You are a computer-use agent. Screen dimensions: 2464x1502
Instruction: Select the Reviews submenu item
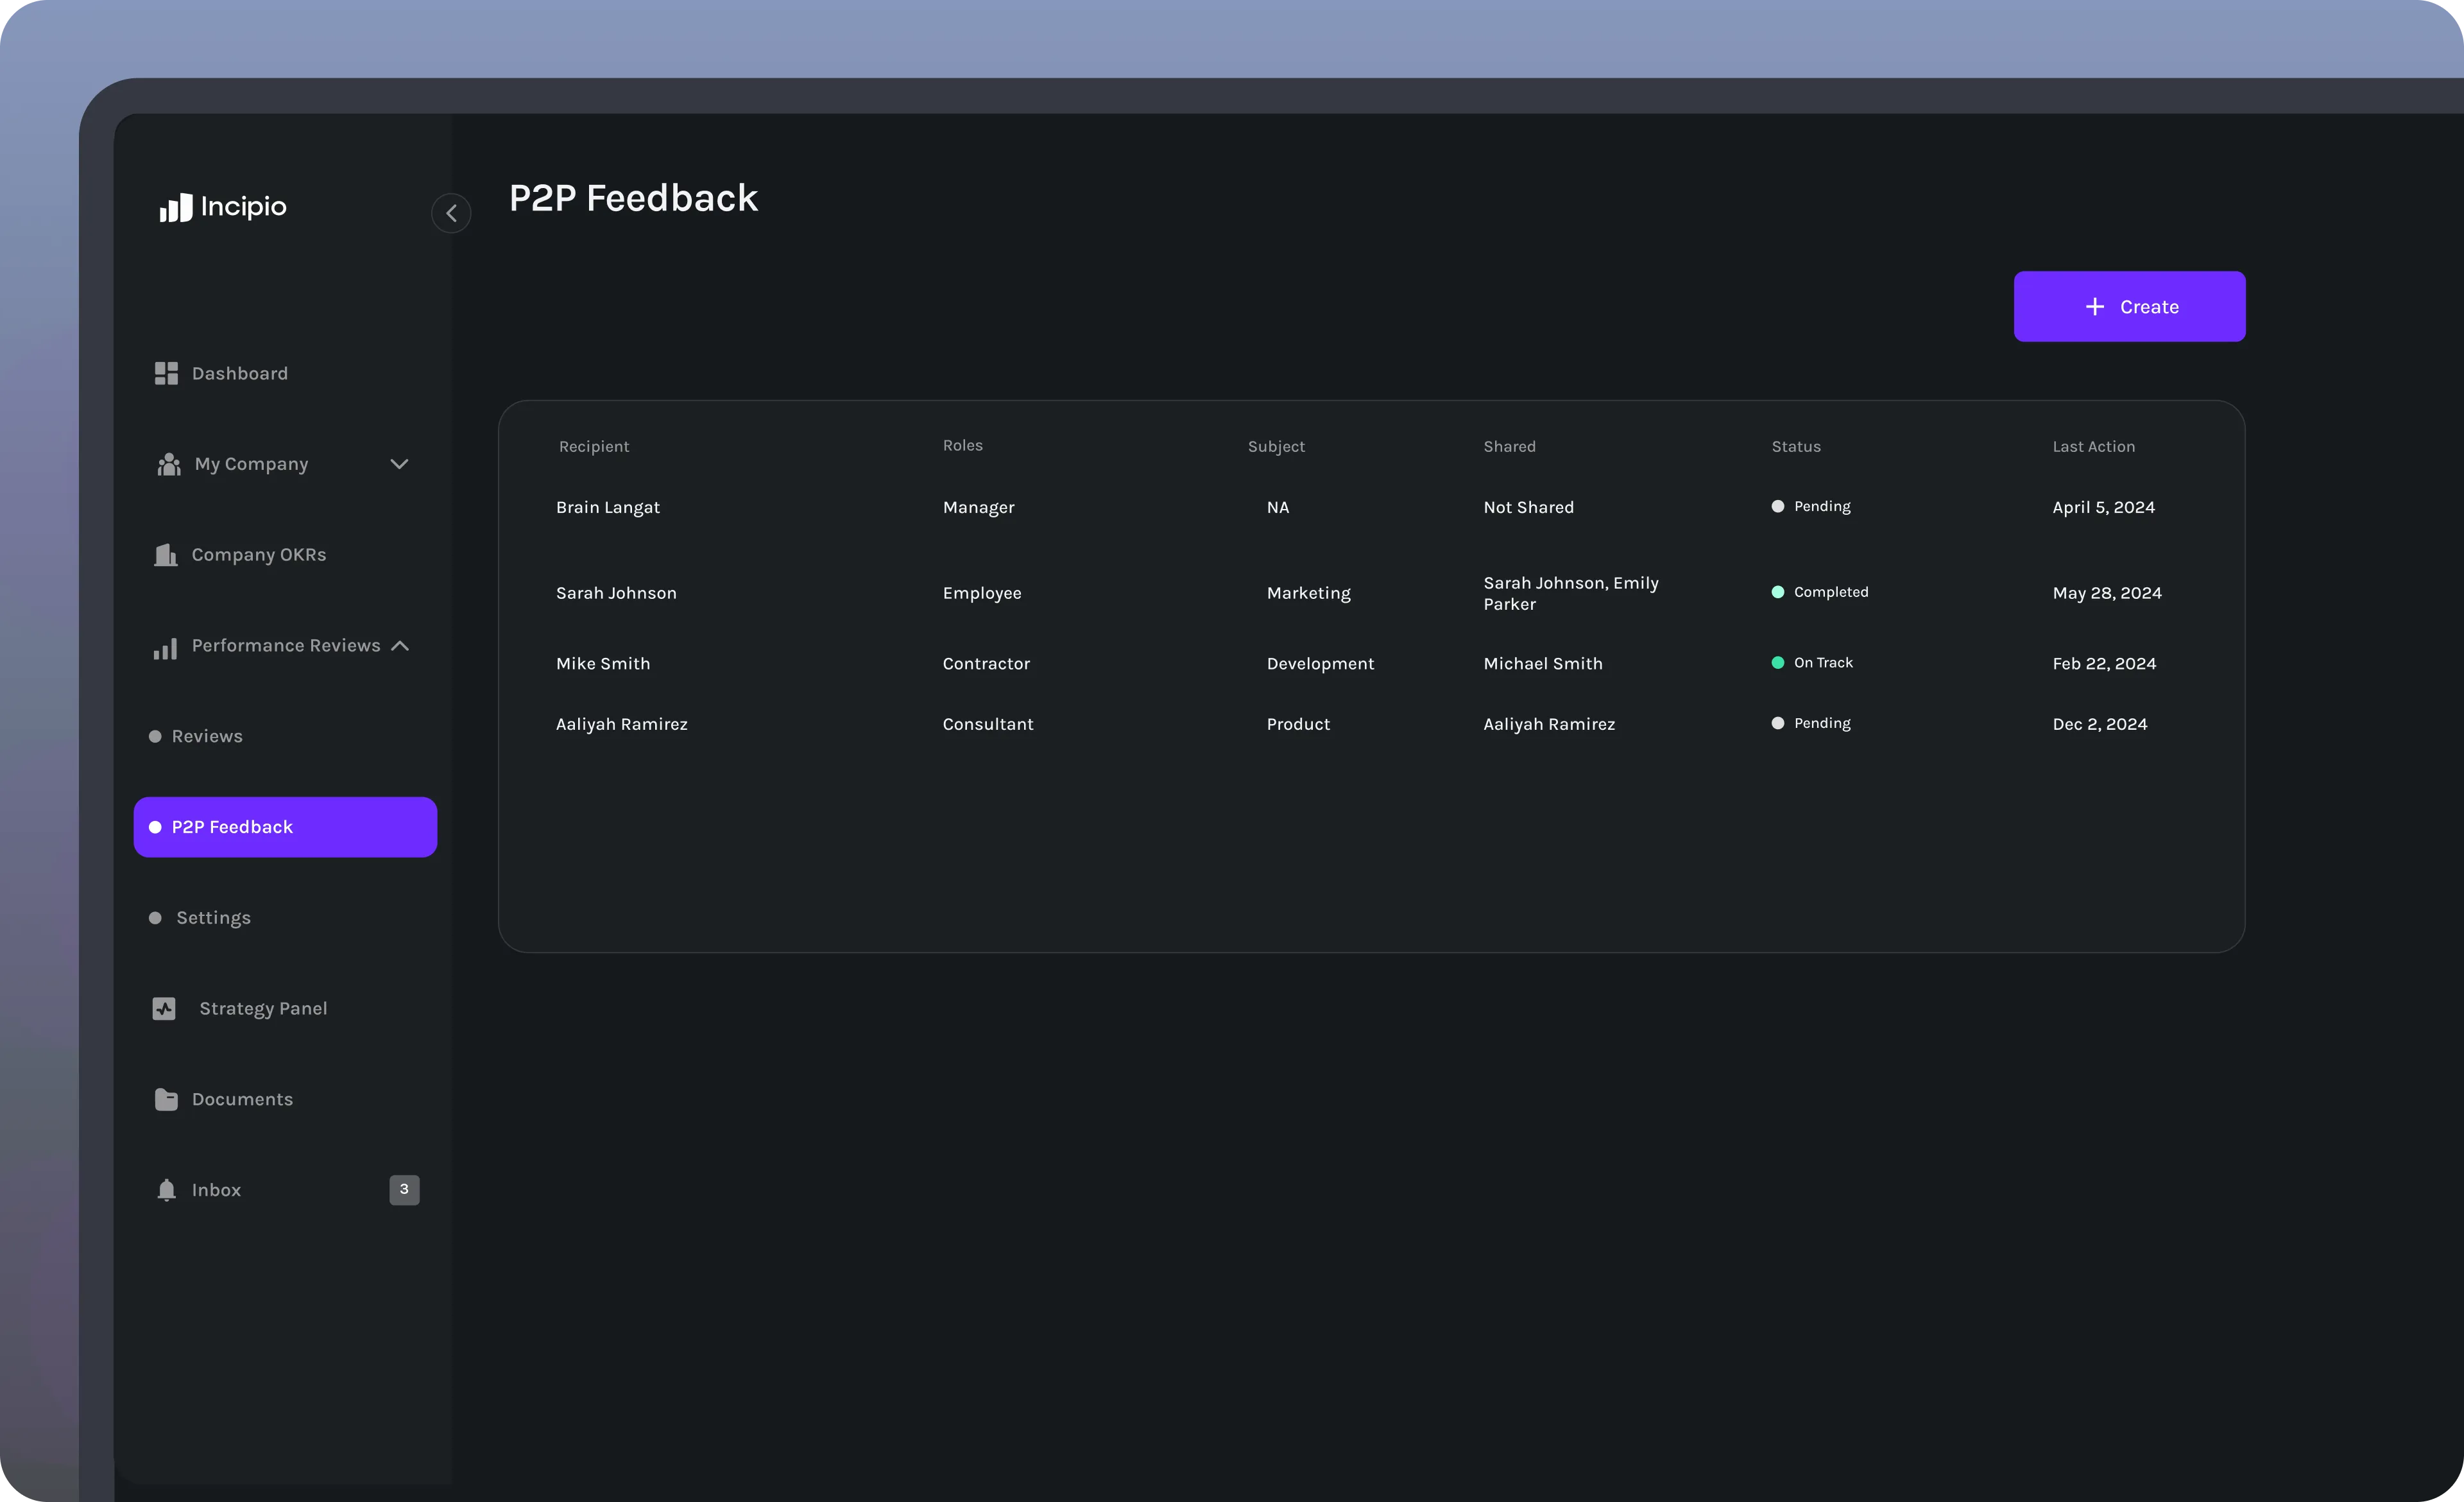pos(207,736)
